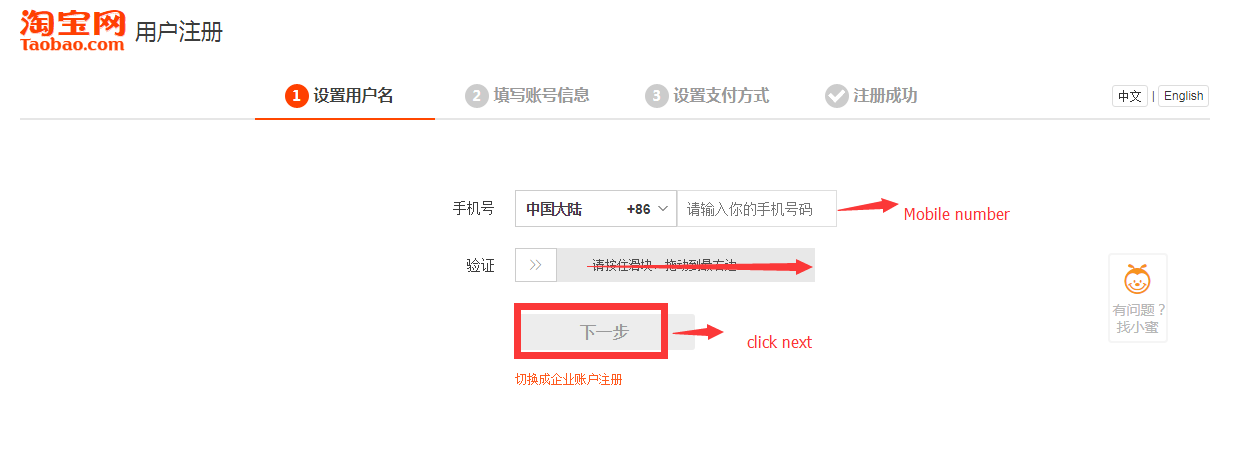Click the 有问题?找小蜜 help widget text

[x=1139, y=319]
